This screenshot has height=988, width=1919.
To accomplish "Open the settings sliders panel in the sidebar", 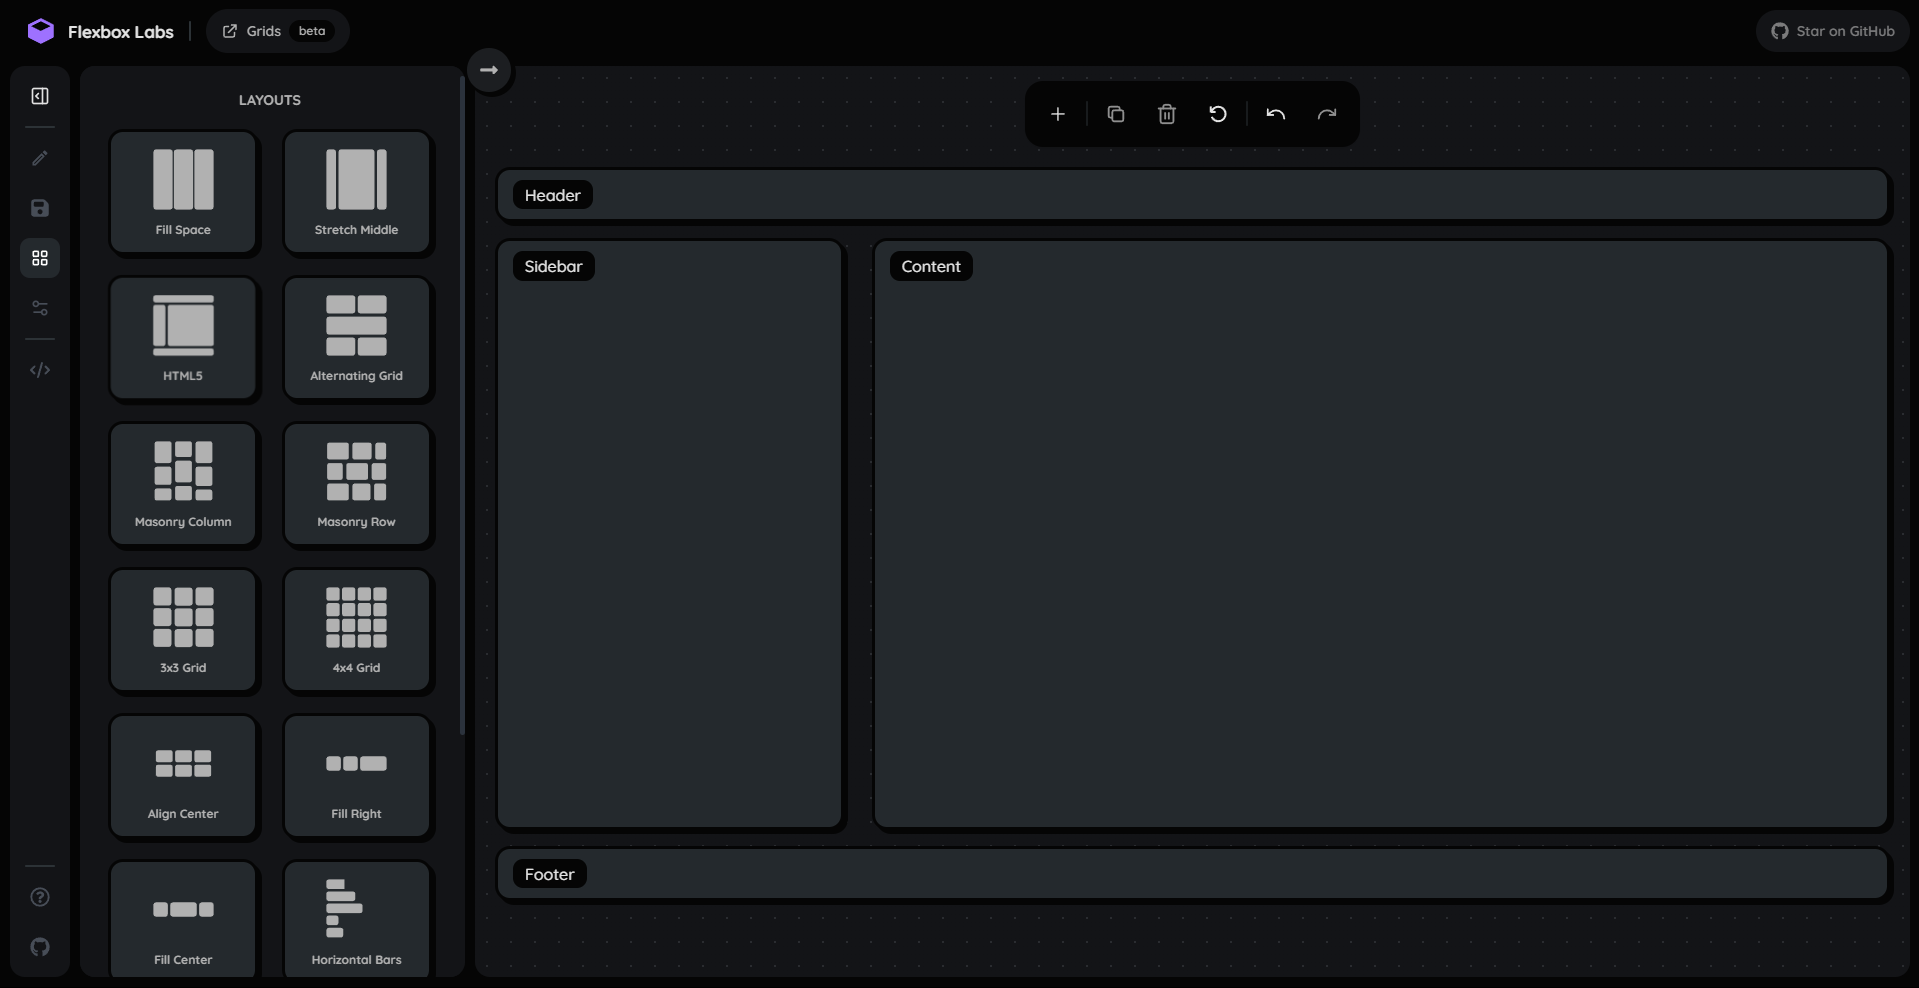I will tap(40, 308).
